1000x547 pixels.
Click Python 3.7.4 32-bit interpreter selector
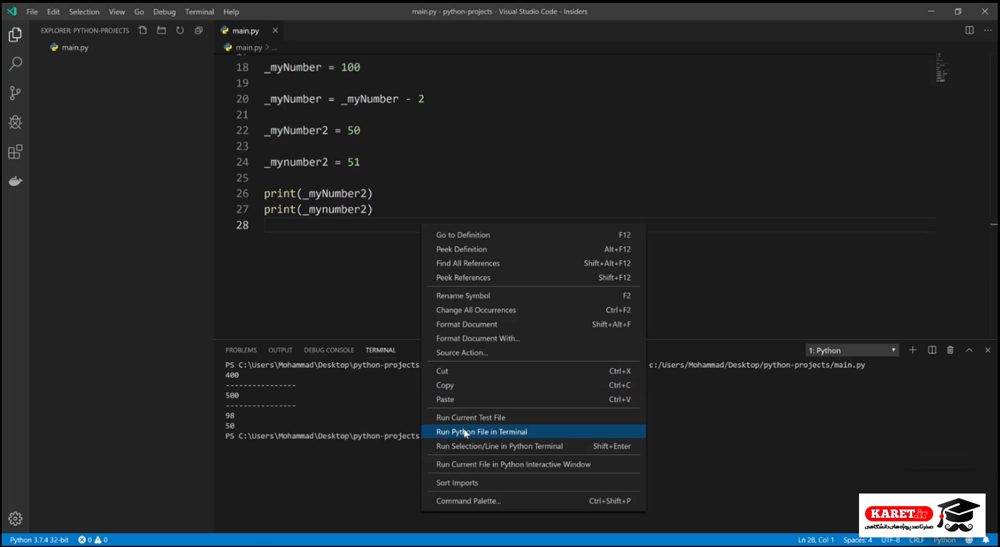[x=39, y=540]
